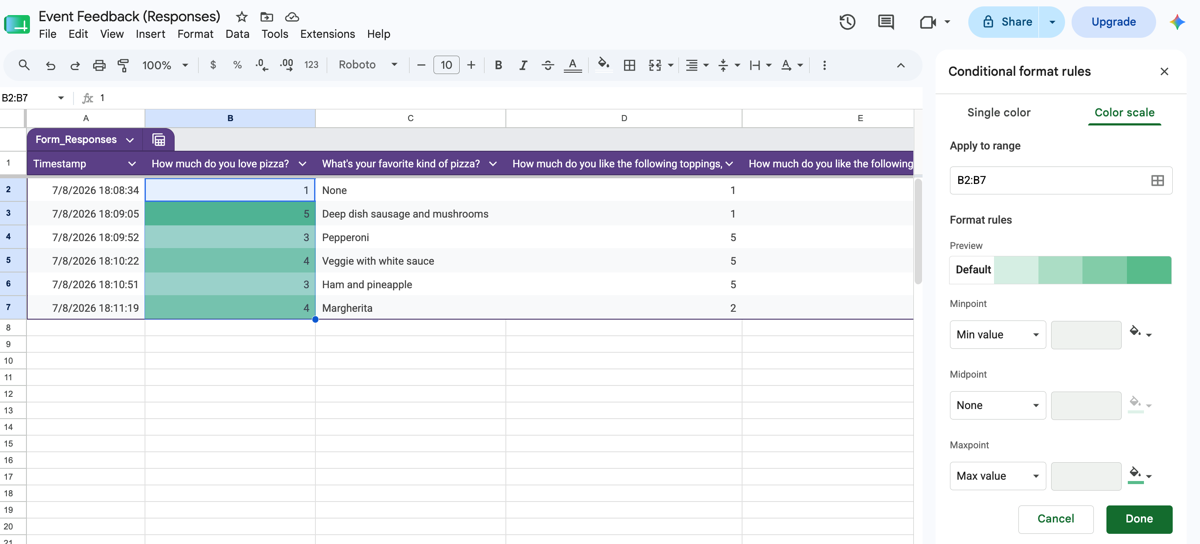Click the Upgrade button
Viewport: 1200px width, 544px height.
click(x=1113, y=22)
